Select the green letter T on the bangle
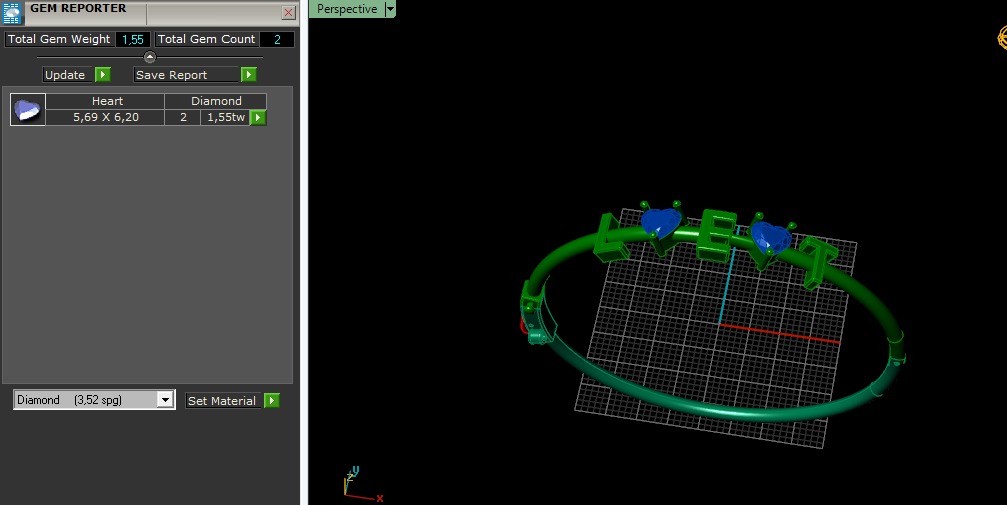 [x=818, y=262]
